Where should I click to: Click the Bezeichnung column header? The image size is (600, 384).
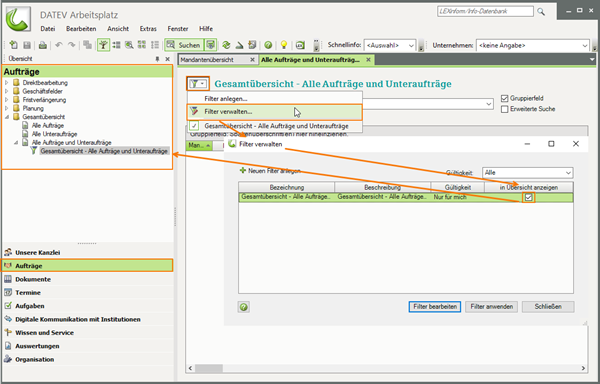287,187
